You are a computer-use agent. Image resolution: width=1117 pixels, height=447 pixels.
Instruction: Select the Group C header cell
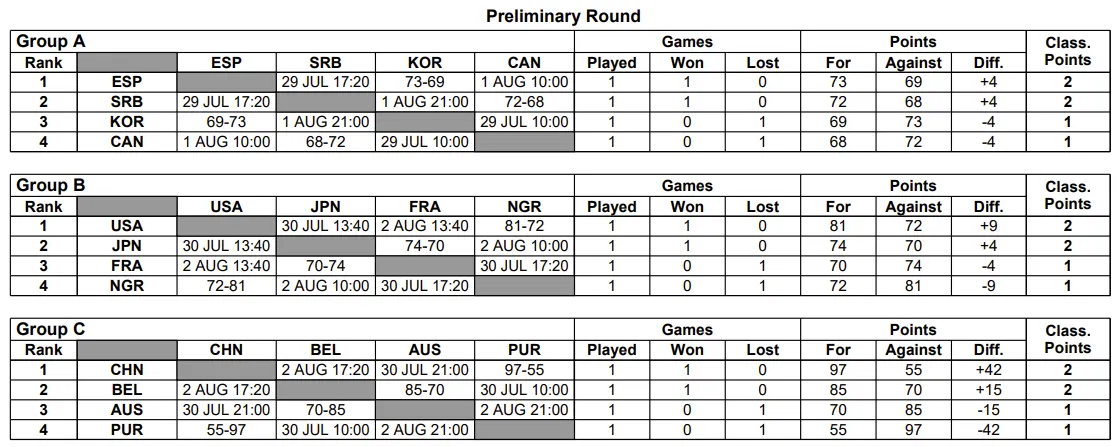(x=292, y=329)
